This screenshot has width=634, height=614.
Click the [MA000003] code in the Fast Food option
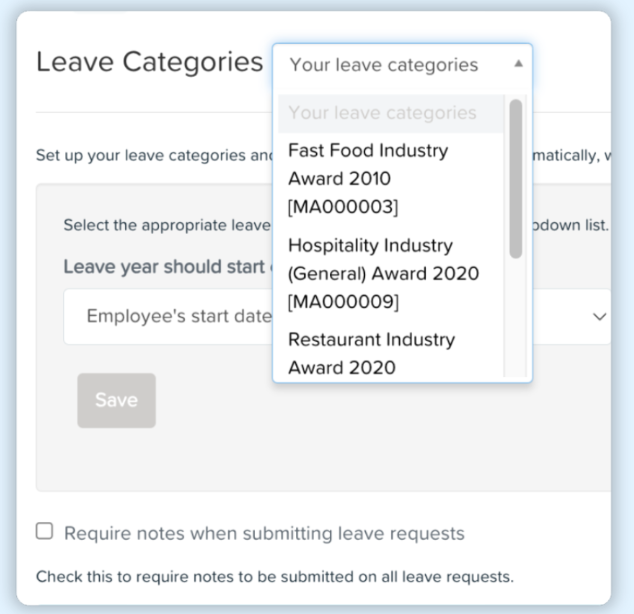343,207
